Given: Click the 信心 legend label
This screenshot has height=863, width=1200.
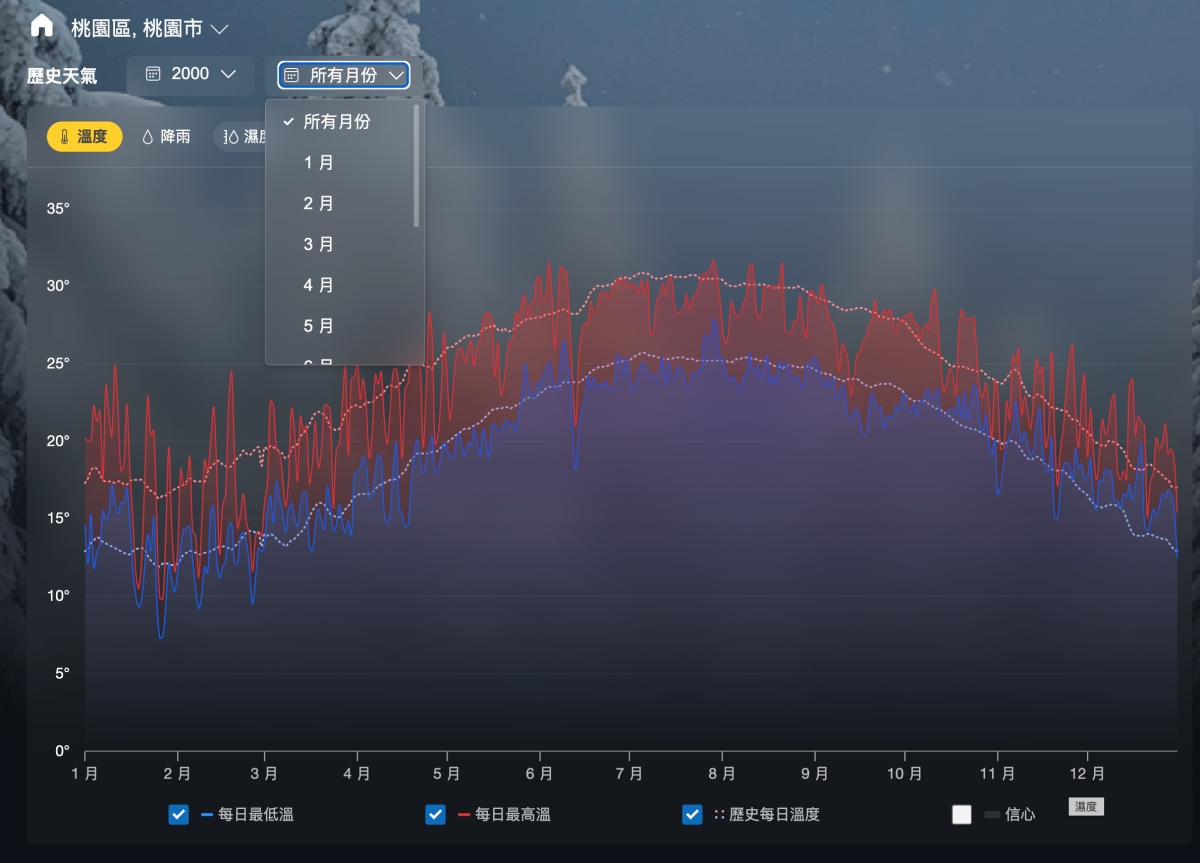Looking at the screenshot, I should 1020,815.
